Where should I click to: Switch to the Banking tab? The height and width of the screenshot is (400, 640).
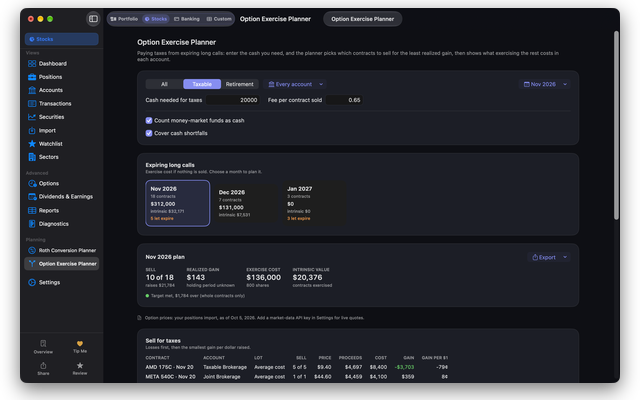tap(187, 19)
